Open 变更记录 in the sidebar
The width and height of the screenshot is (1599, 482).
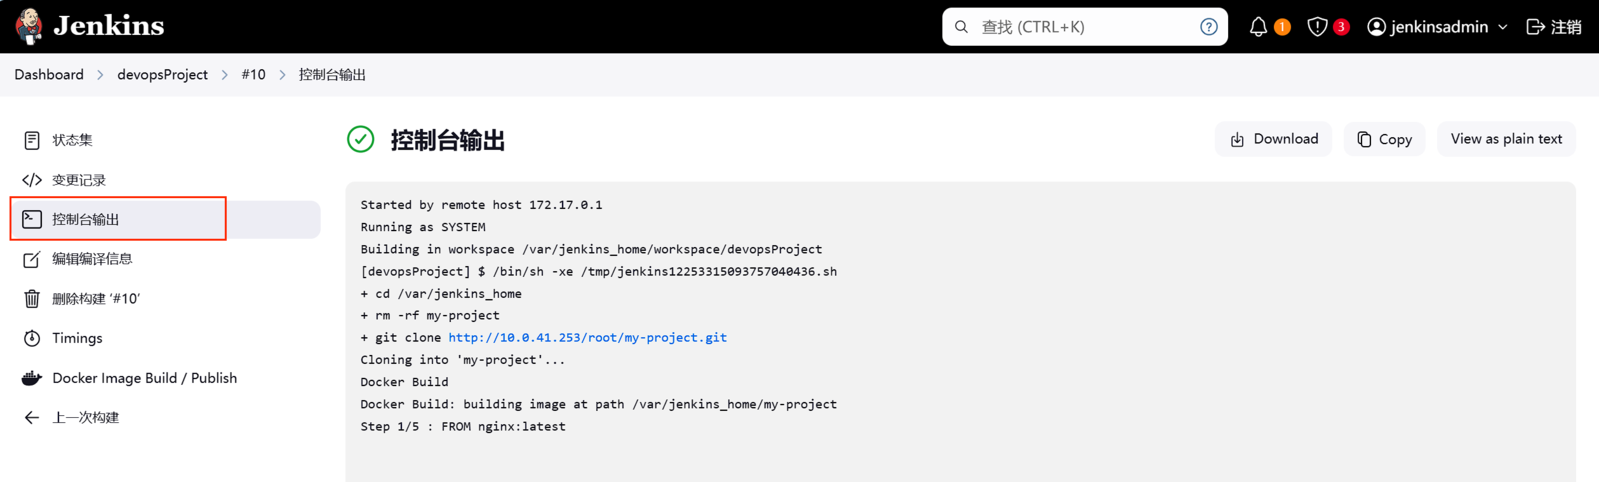(x=166, y=180)
